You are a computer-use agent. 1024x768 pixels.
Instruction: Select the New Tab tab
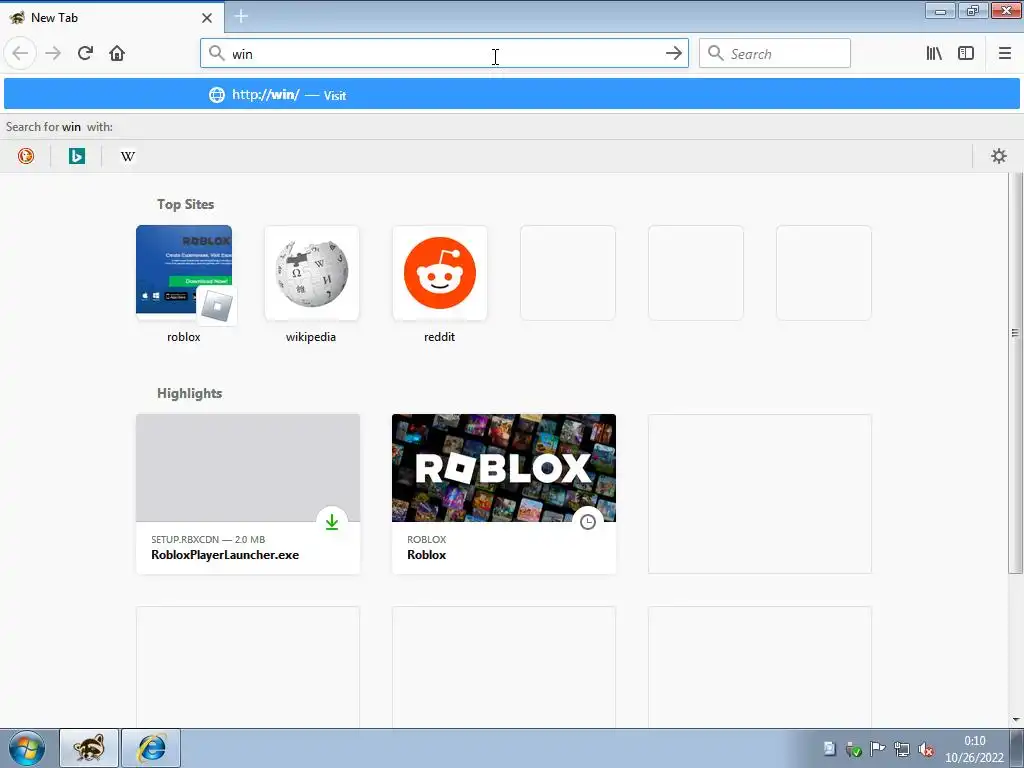112,18
